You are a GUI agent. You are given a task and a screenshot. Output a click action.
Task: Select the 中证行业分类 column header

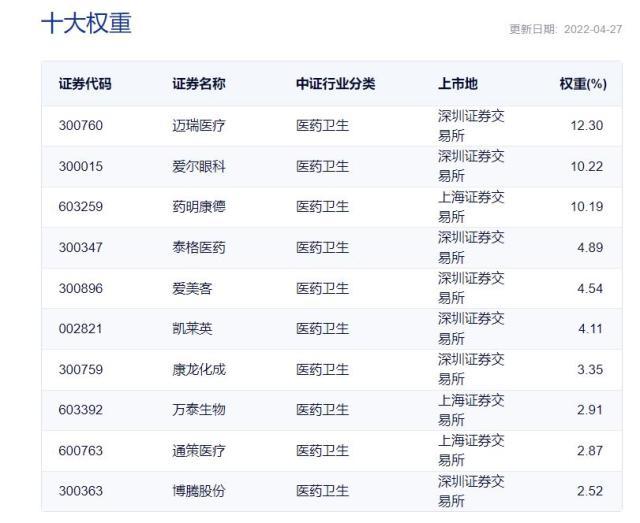click(335, 84)
